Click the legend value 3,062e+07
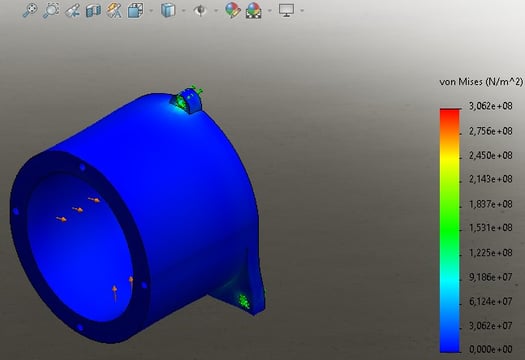 point(491,326)
